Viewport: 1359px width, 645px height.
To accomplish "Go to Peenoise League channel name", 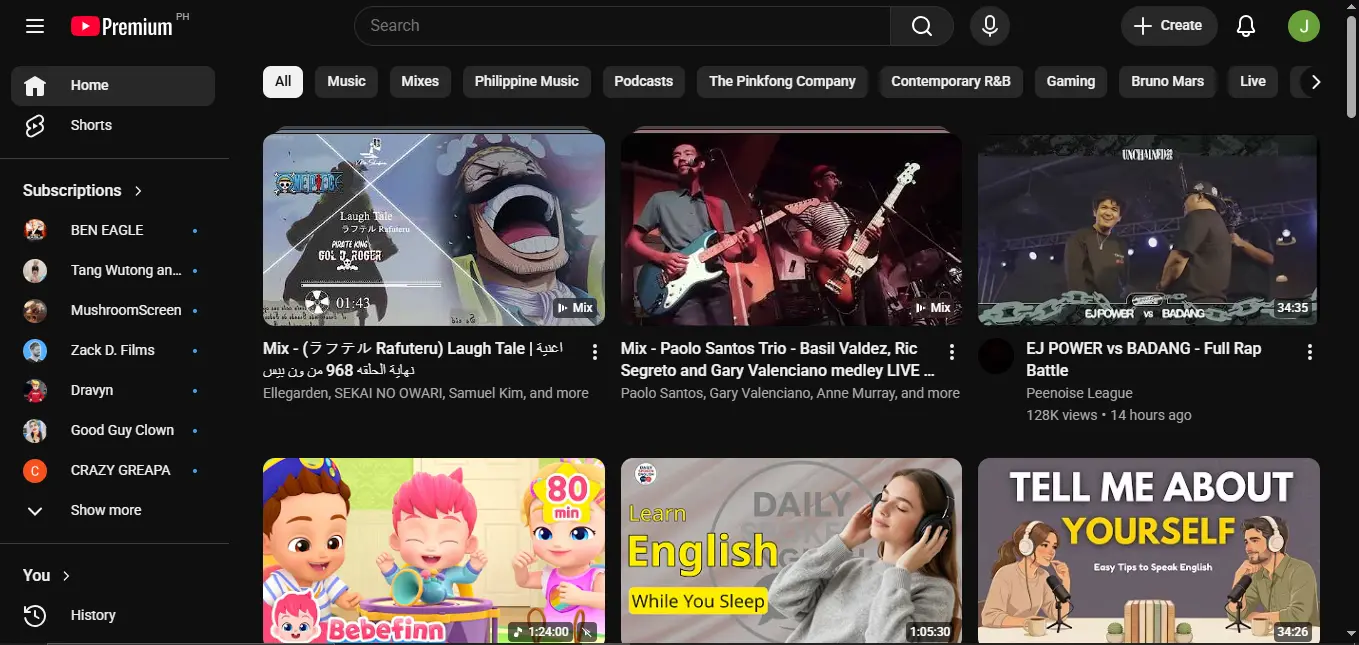I will [x=1079, y=394].
